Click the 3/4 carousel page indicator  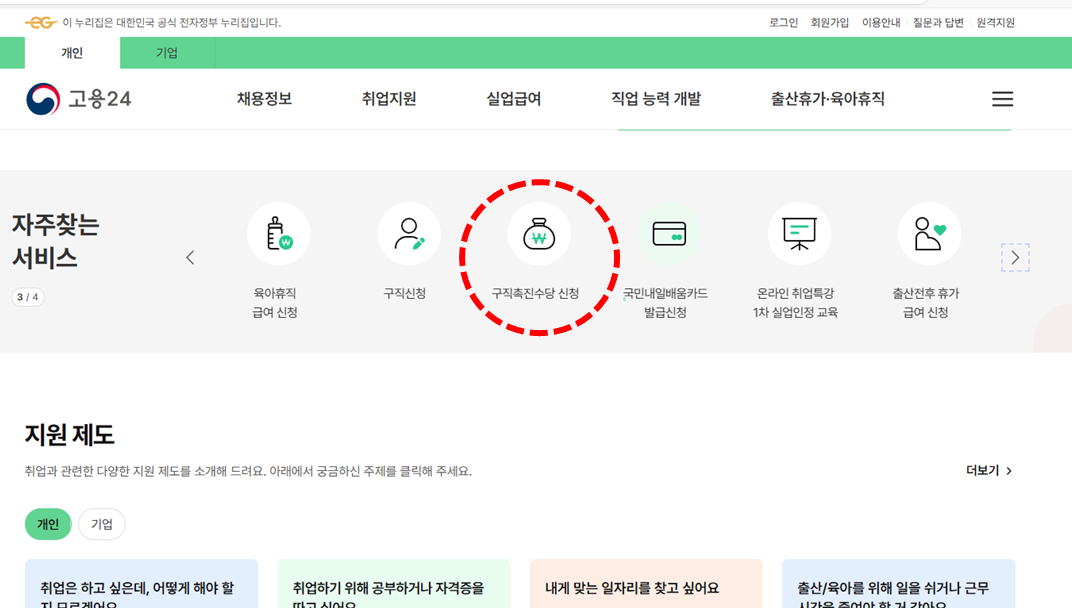(x=28, y=297)
